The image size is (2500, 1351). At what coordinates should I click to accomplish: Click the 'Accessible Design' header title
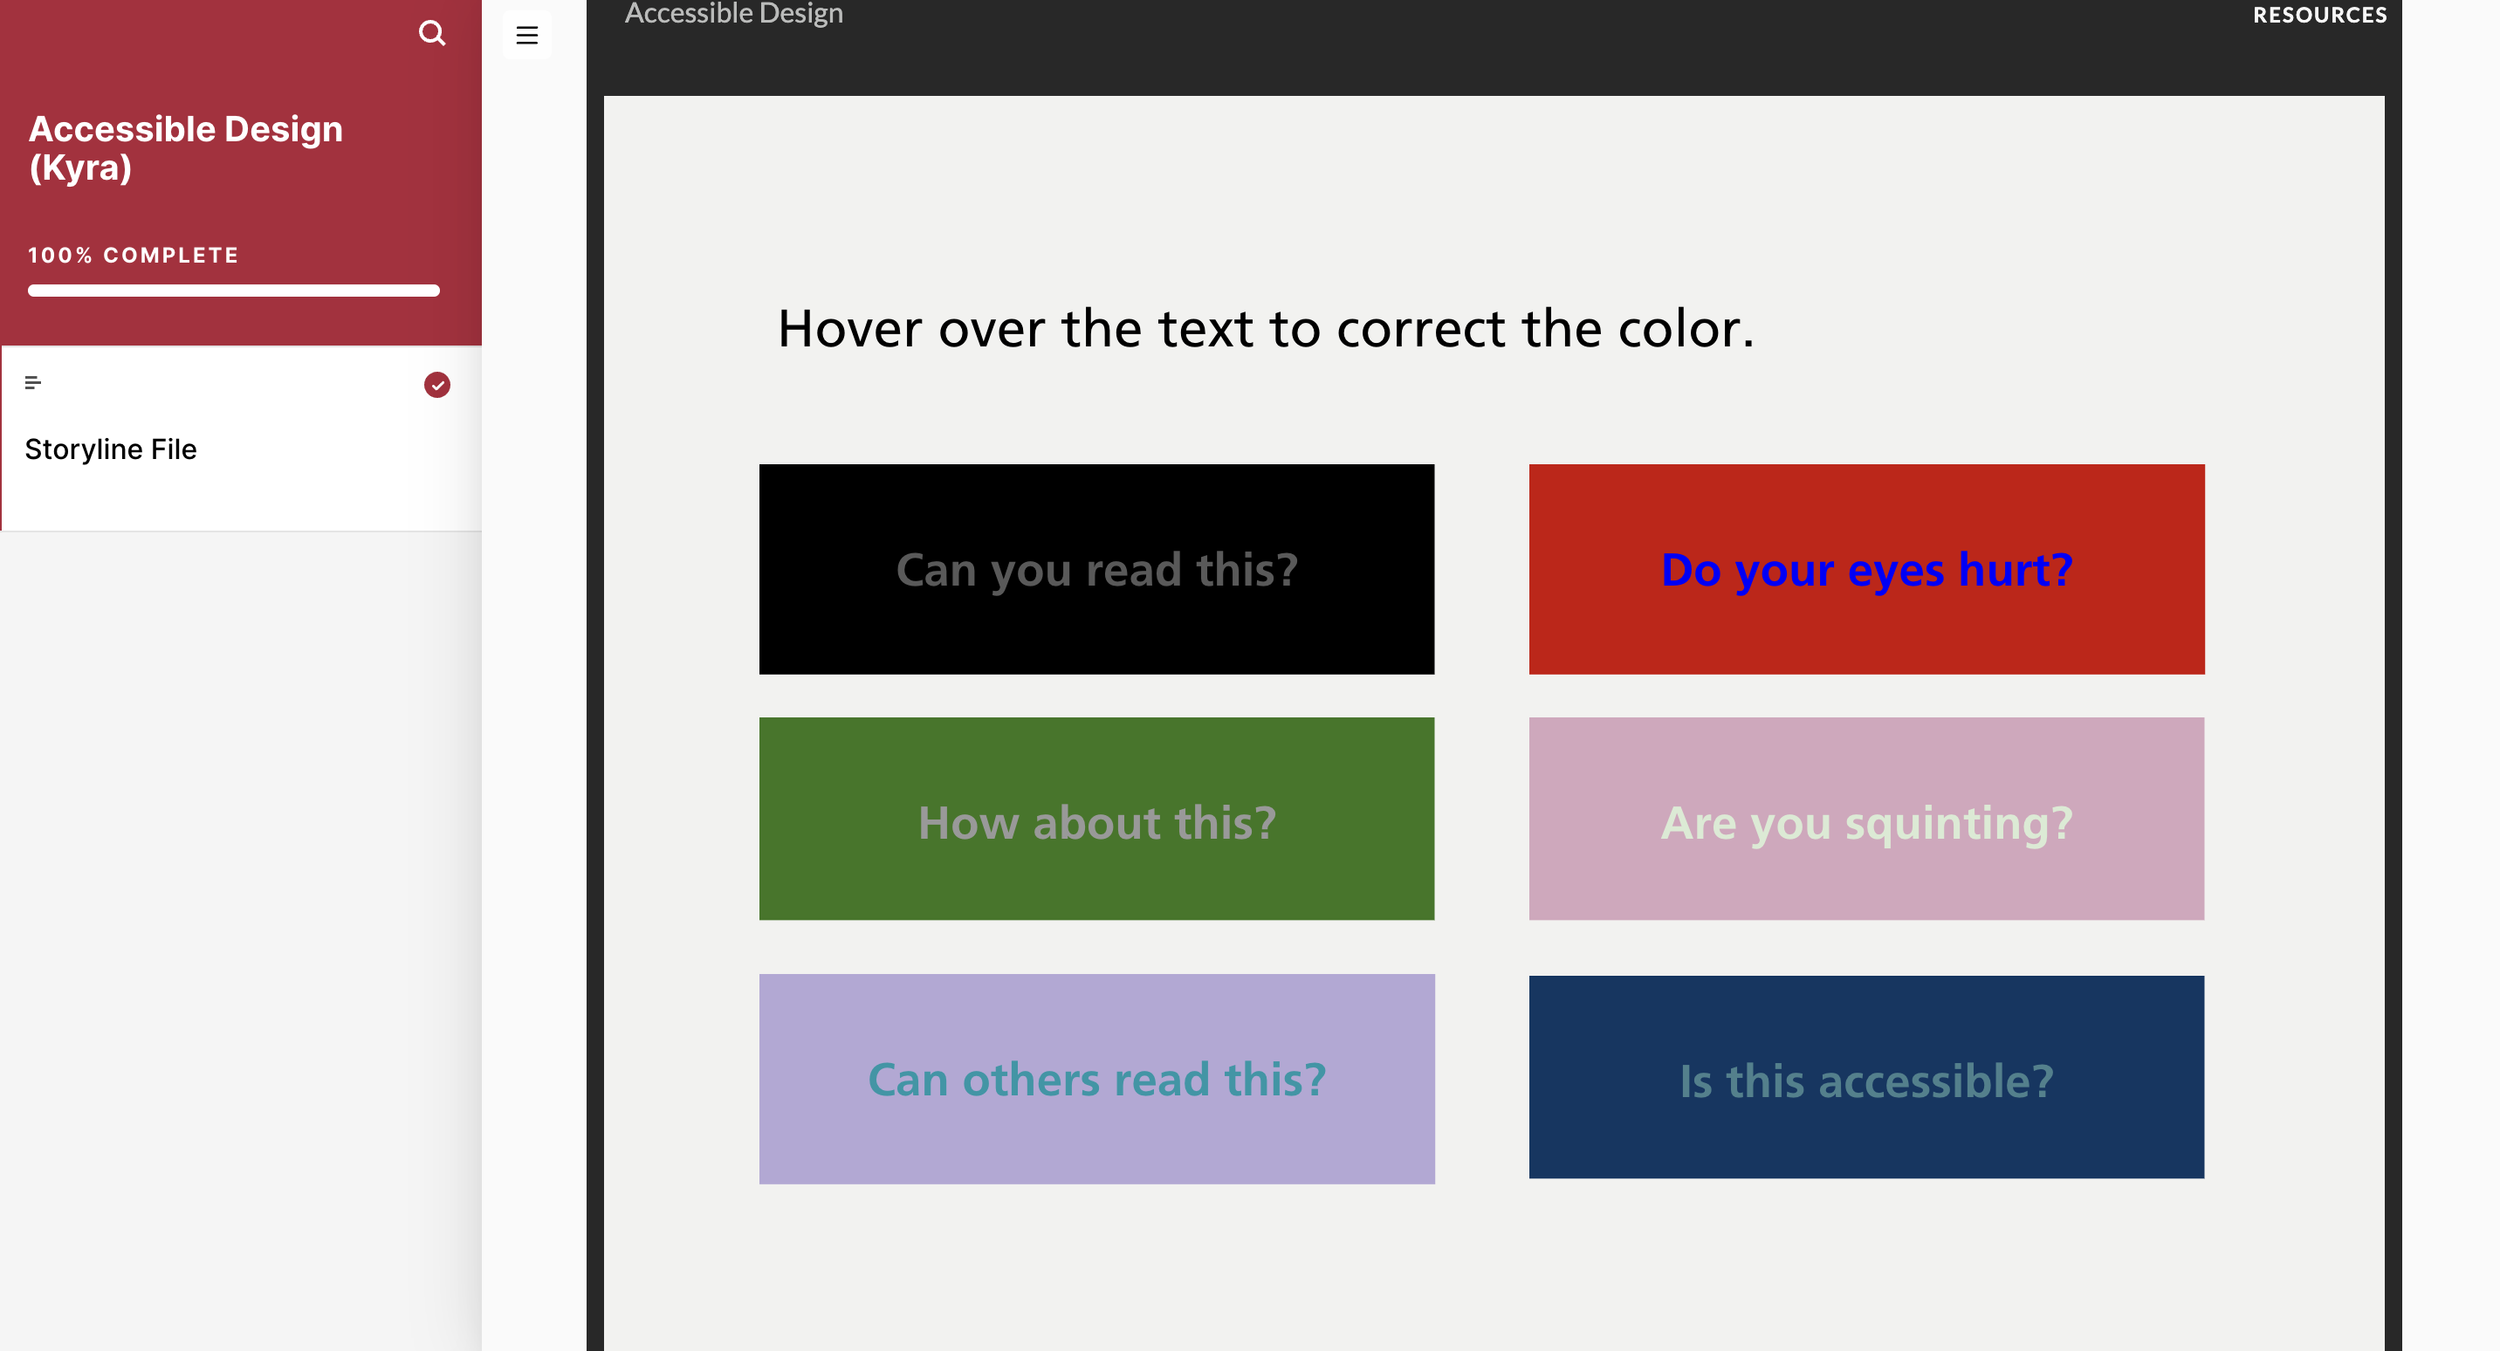pos(734,13)
